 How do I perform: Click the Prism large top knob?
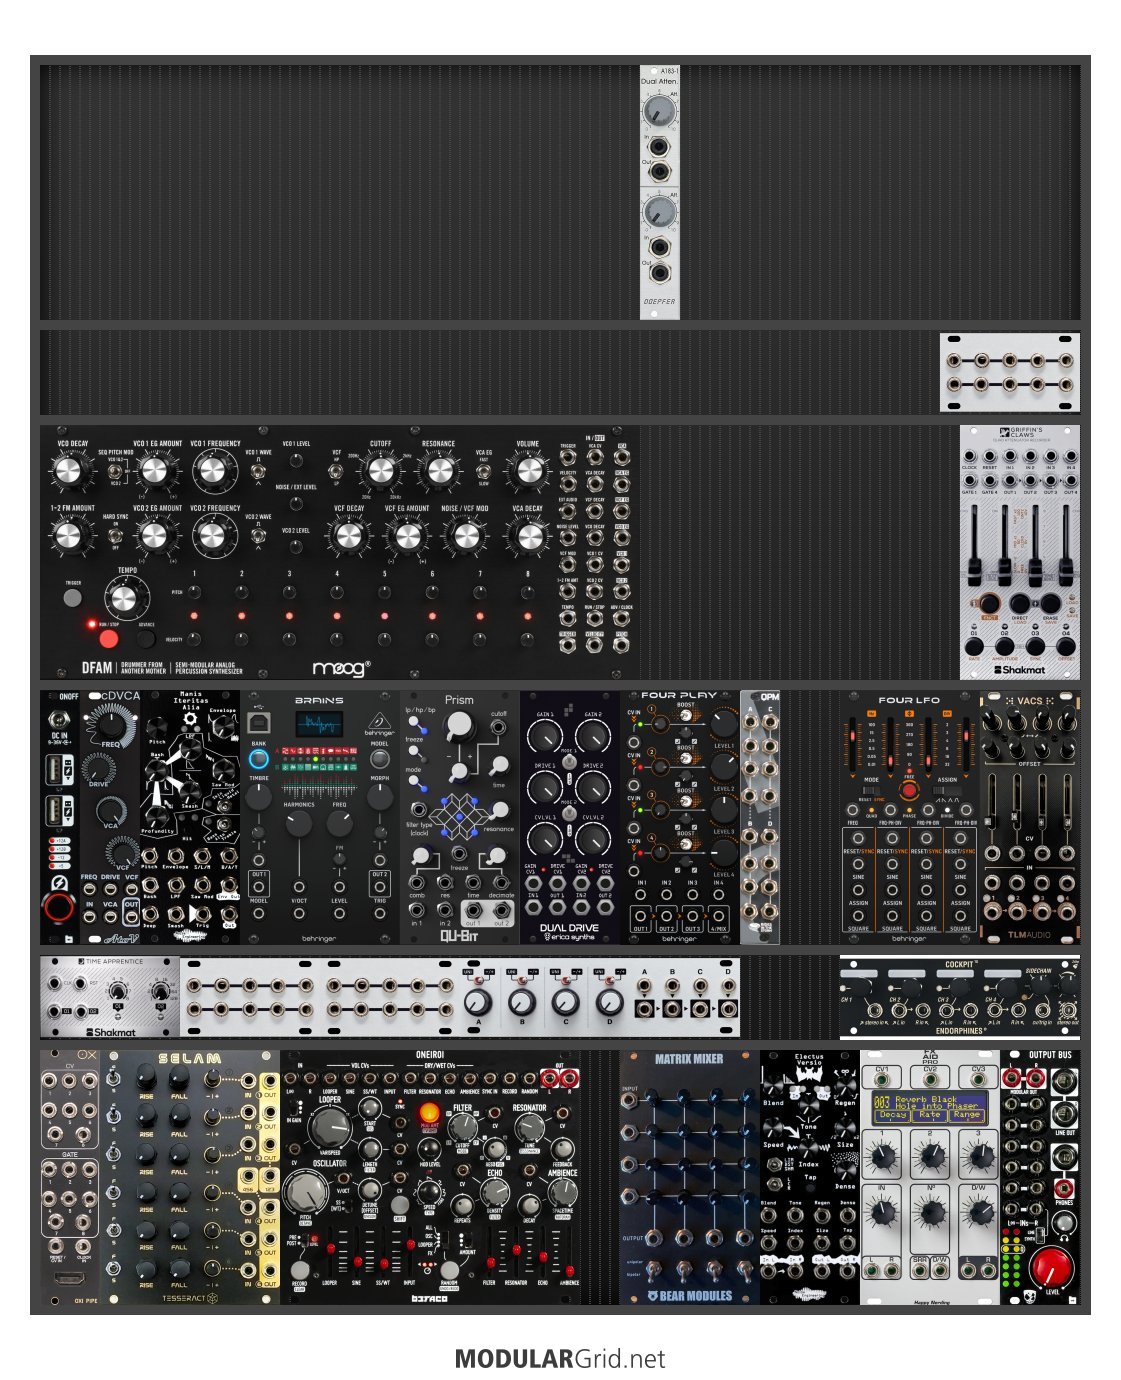coord(459,726)
